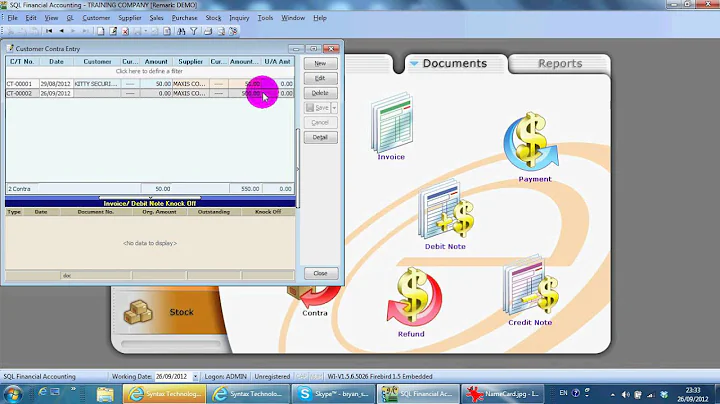Click the red delete toolbar icon
Viewport: 720px width, 404px height.
tap(125, 31)
